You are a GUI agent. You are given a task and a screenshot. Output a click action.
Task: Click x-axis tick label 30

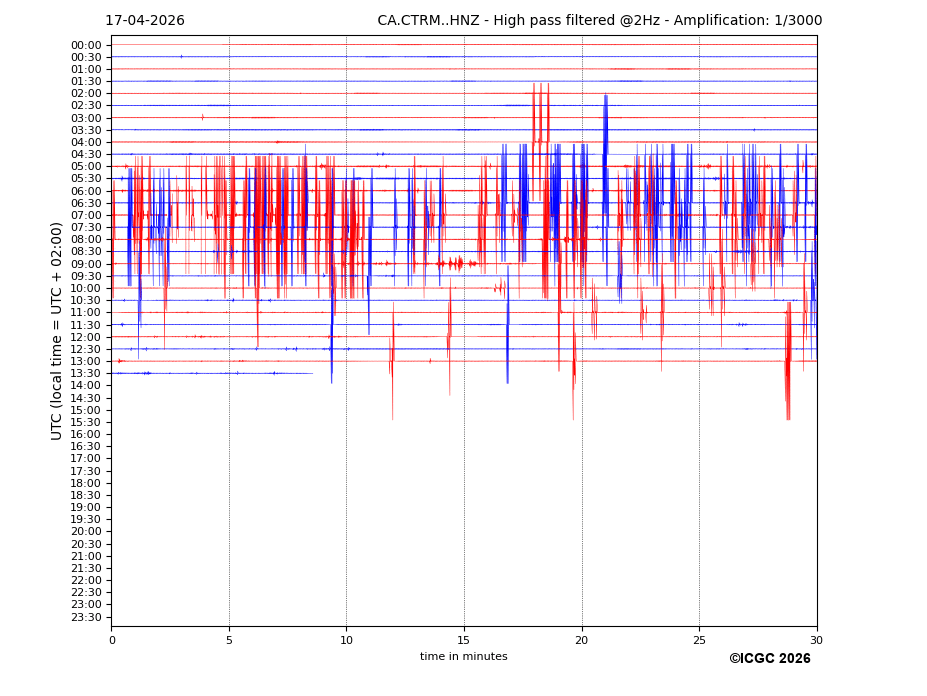(817, 640)
